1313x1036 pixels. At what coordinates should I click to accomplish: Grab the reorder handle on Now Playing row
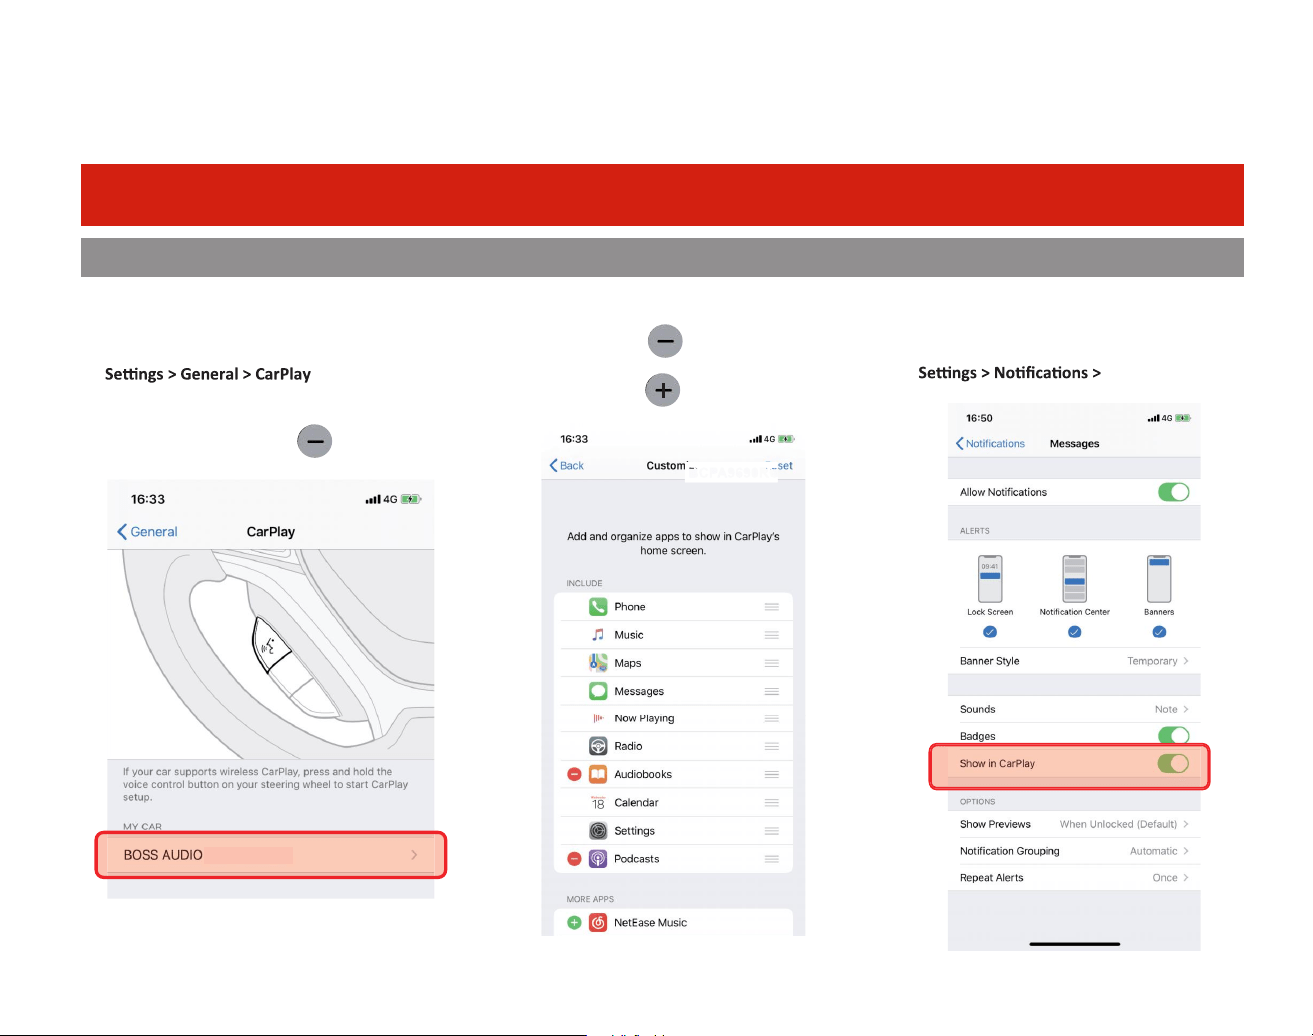771,718
